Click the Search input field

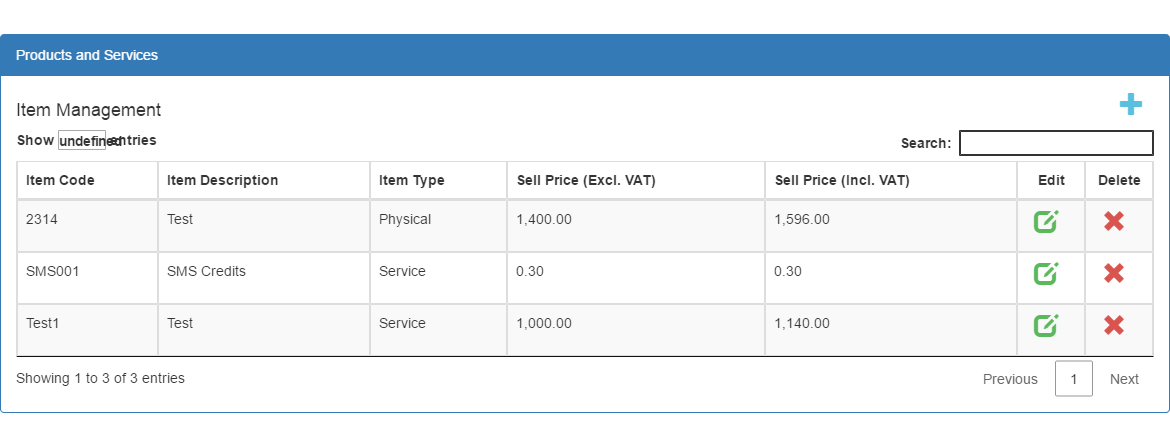click(x=1056, y=143)
